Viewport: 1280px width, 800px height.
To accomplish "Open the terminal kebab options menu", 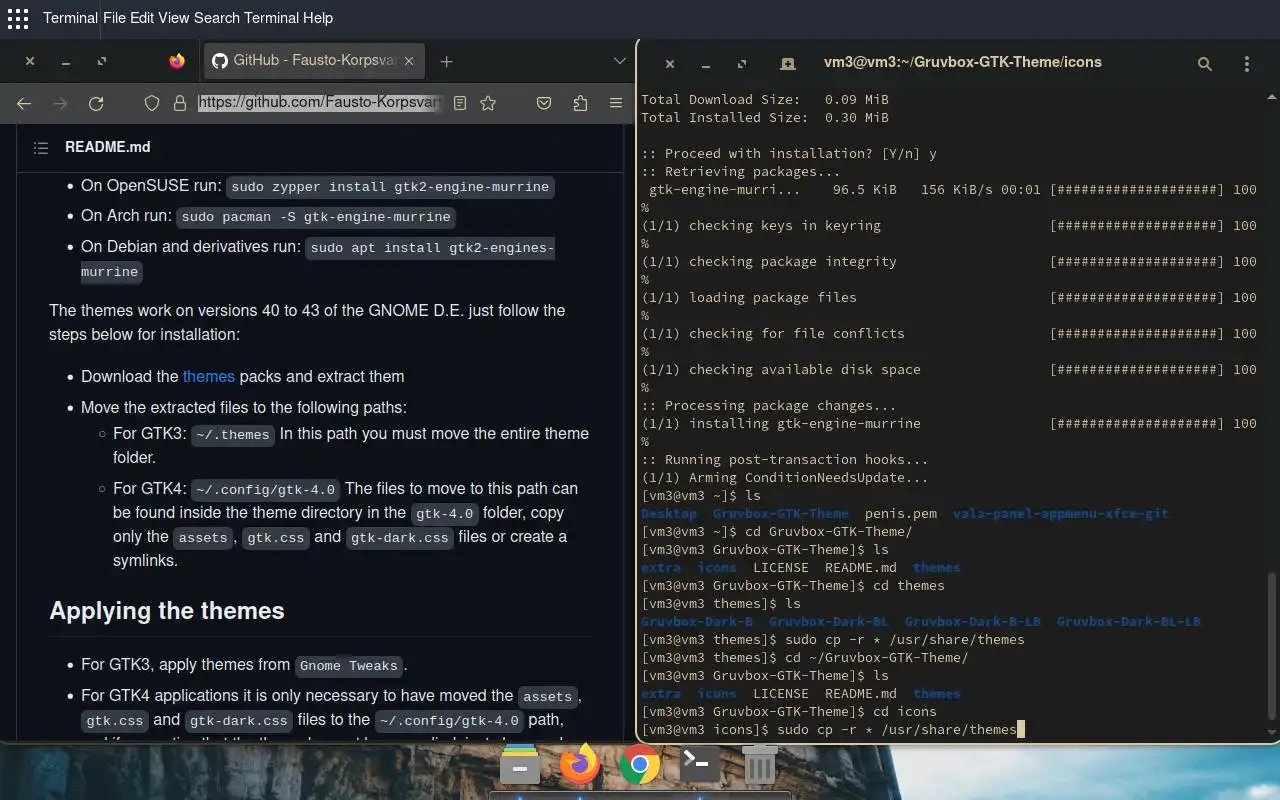I will tap(1246, 63).
